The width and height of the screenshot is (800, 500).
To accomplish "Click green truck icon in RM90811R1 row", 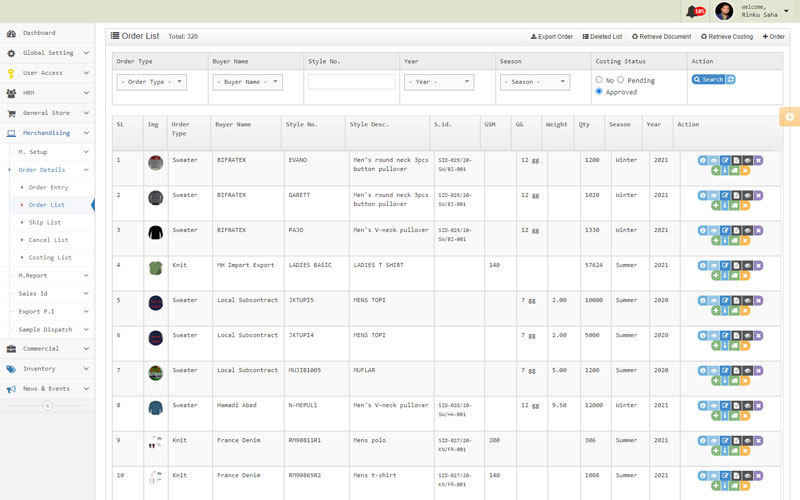I will (x=734, y=451).
